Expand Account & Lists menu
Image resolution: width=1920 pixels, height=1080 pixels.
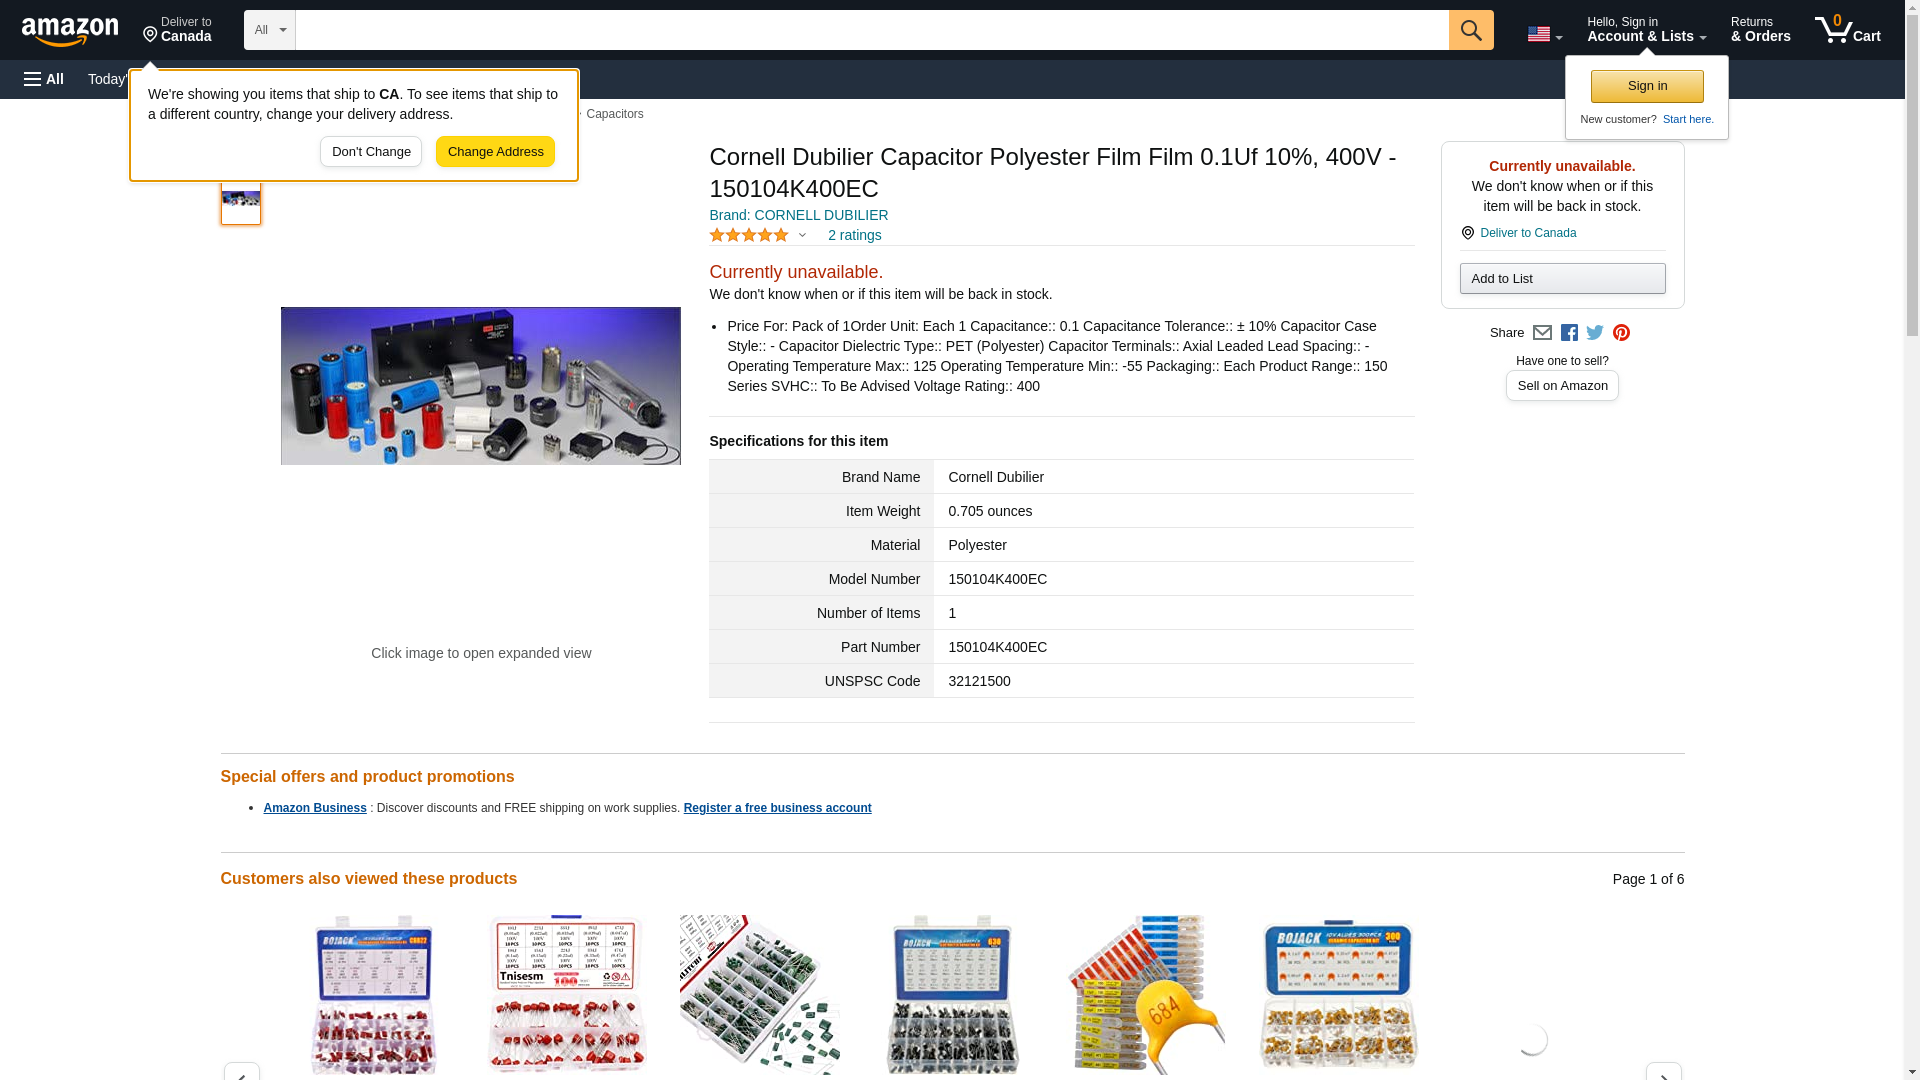(1646, 29)
